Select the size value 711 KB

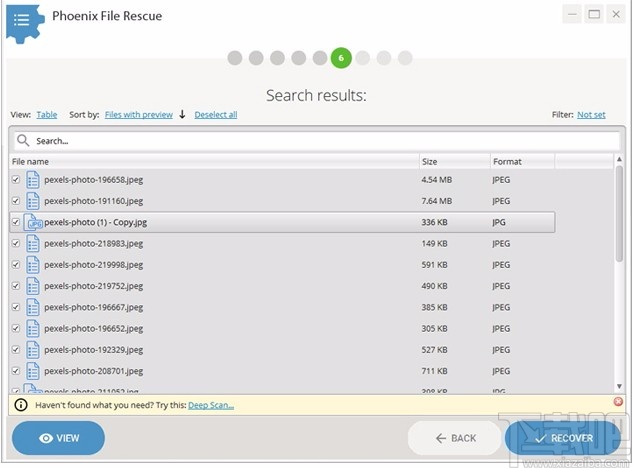434,371
